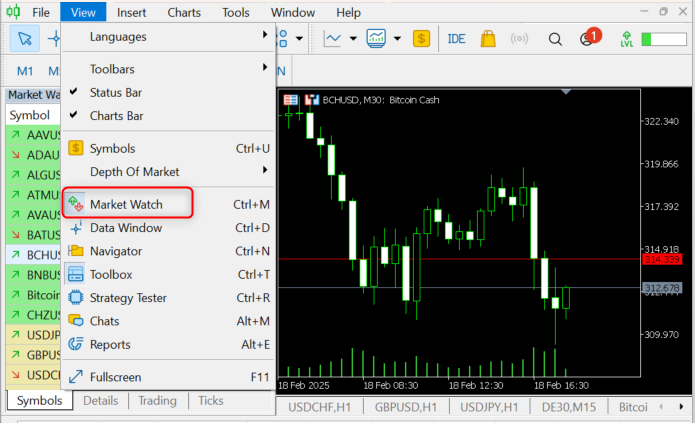Select the BNBUS row in Market Watch
The width and height of the screenshot is (695, 423).
coord(33,275)
